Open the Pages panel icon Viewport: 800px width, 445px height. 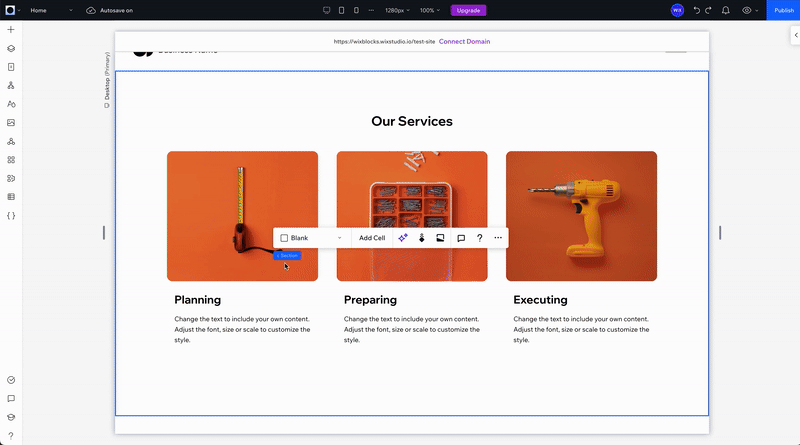coord(11,67)
